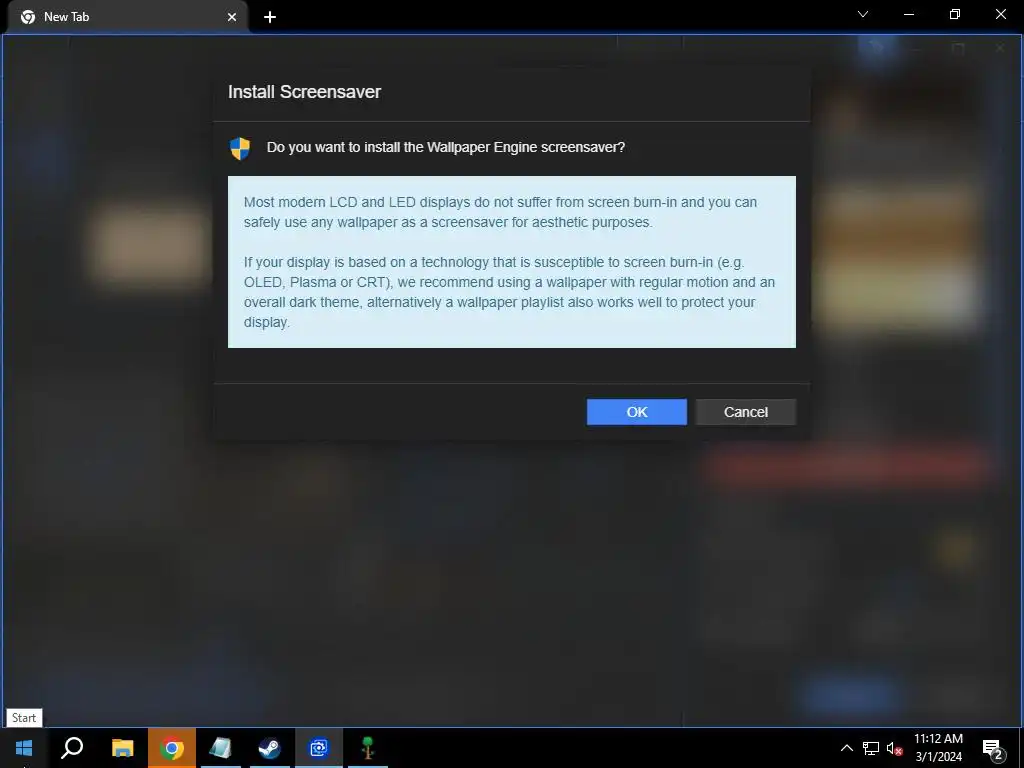Cancel the Install Screensaver dialog
This screenshot has width=1024, height=768.
pyautogui.click(x=746, y=412)
